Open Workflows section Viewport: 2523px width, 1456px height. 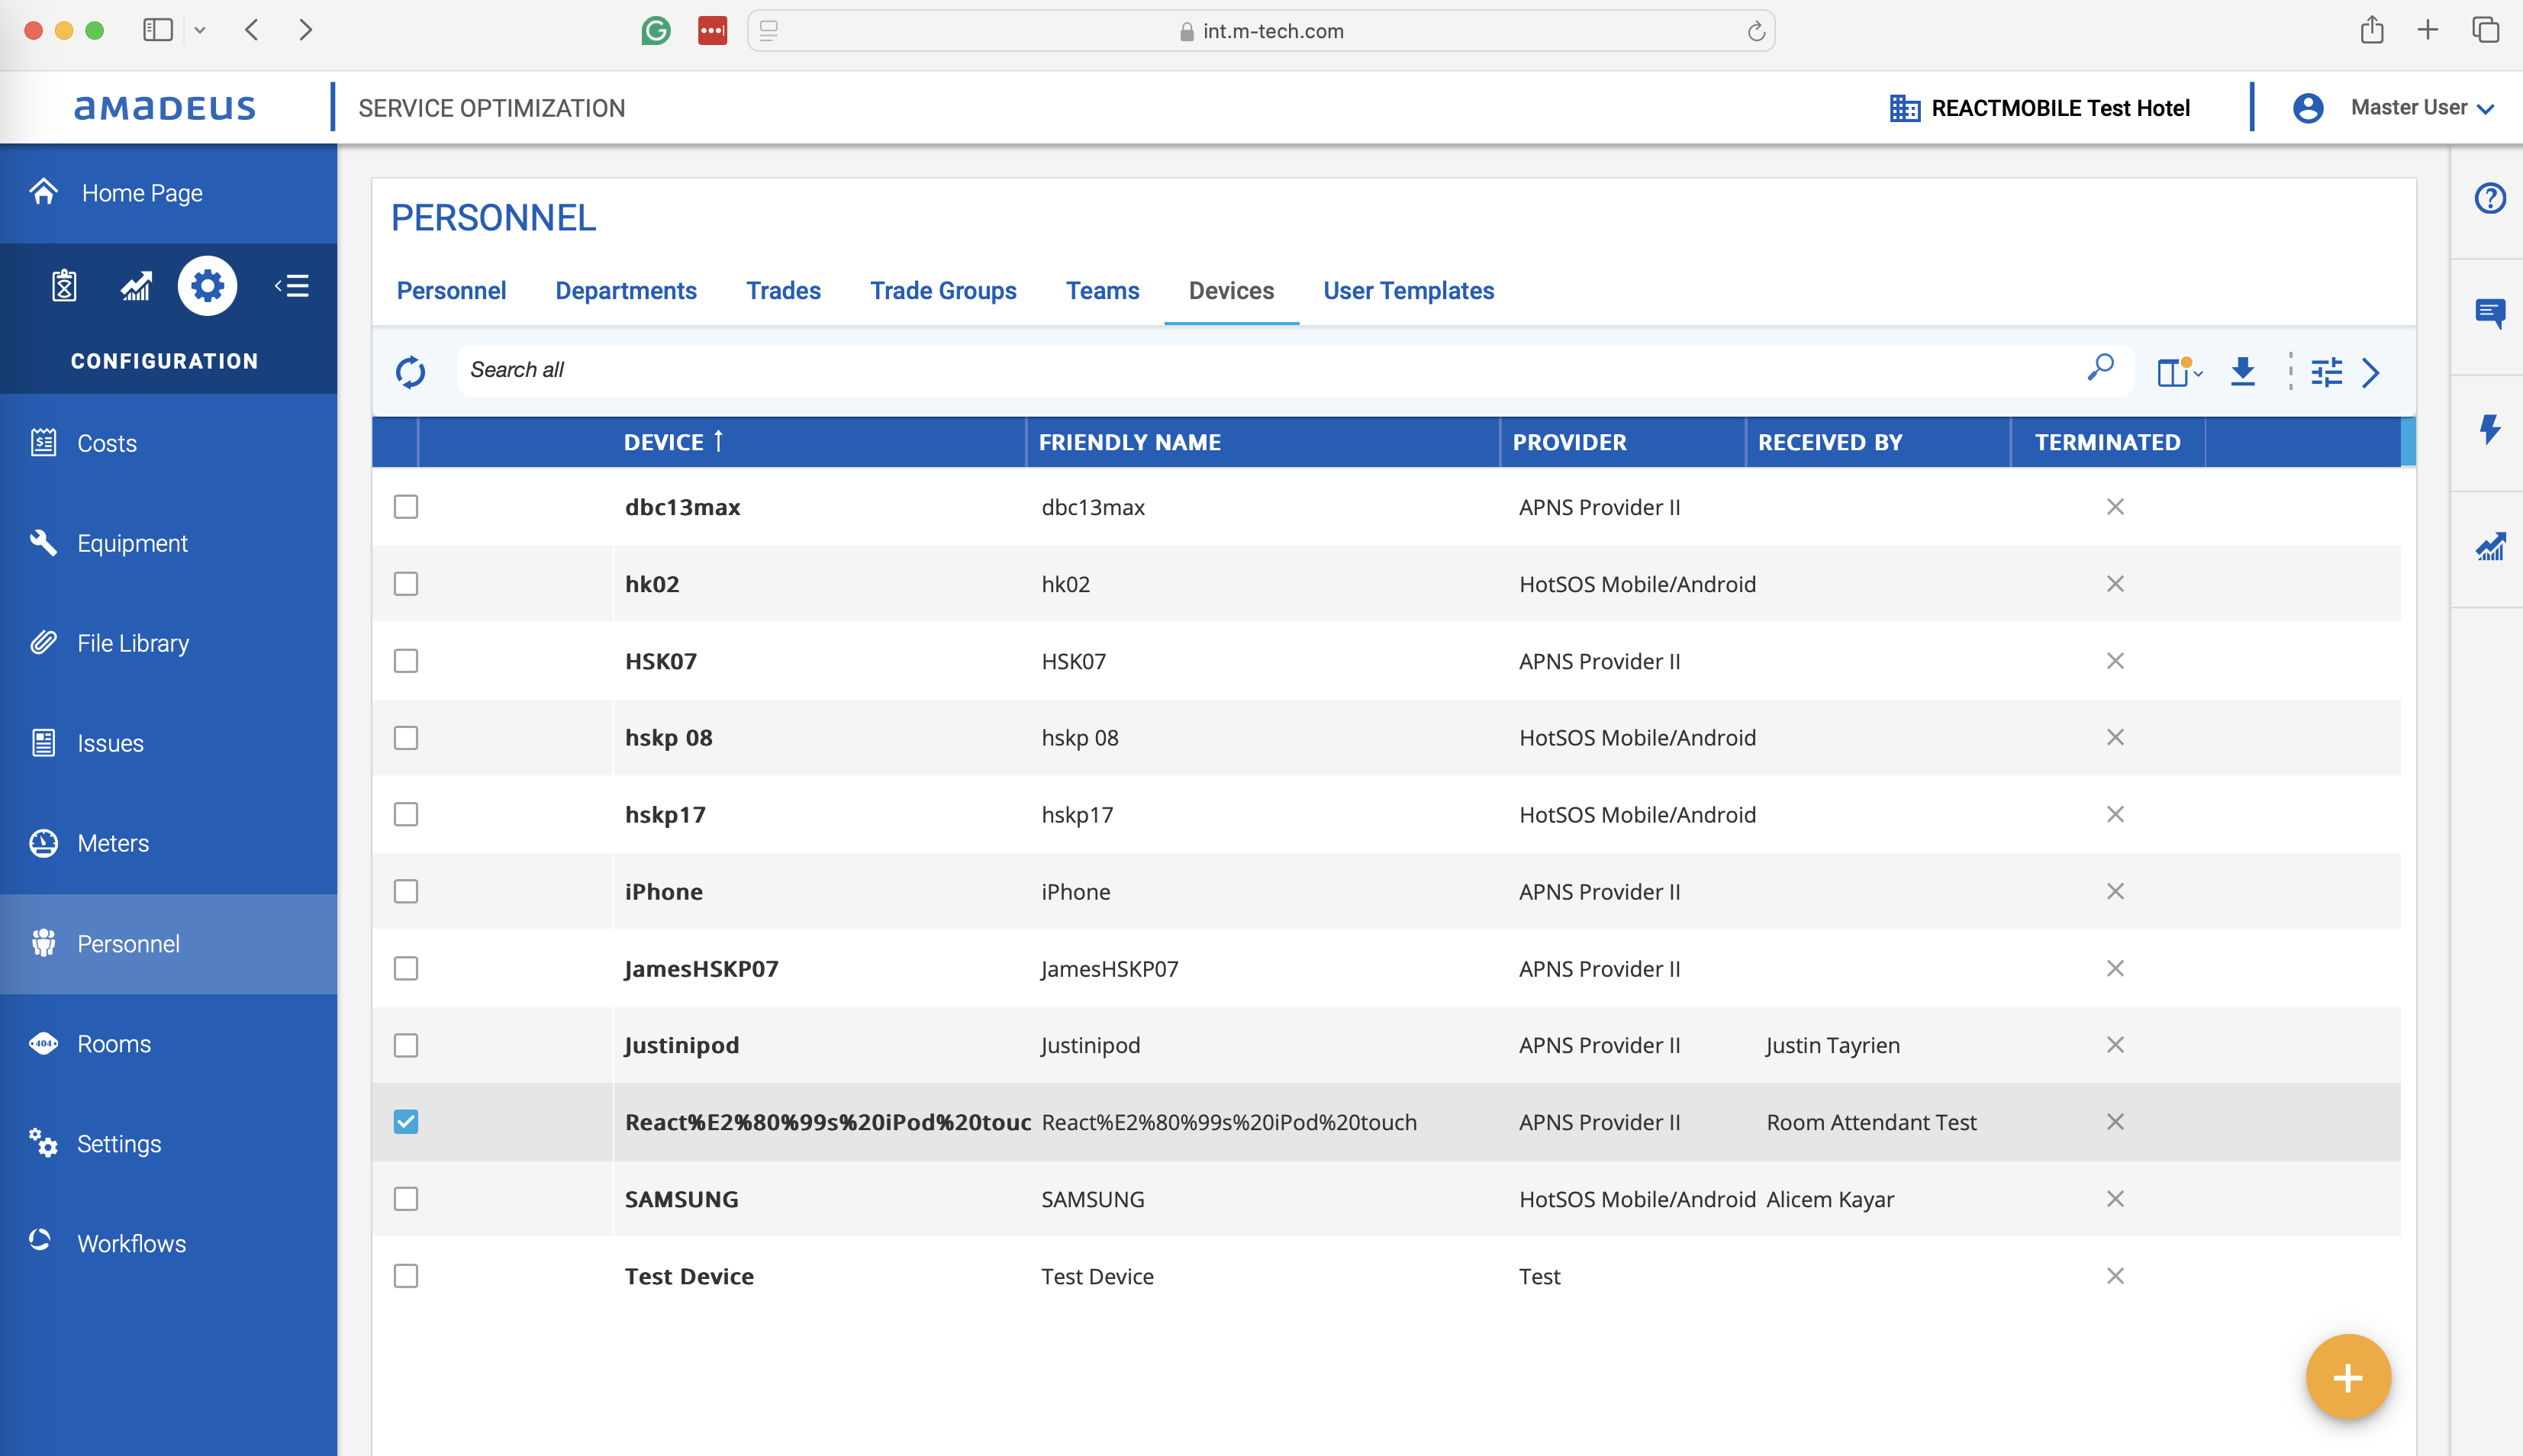coord(168,1243)
